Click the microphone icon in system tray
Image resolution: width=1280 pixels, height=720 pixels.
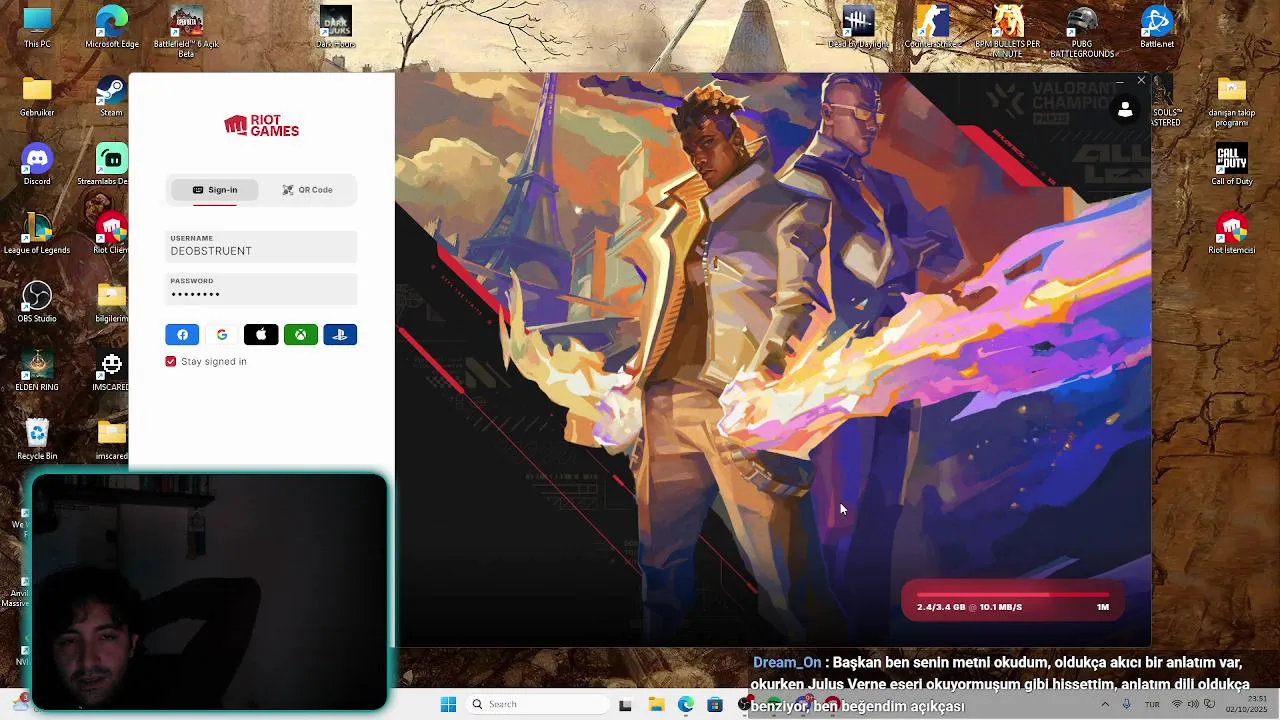1127,704
